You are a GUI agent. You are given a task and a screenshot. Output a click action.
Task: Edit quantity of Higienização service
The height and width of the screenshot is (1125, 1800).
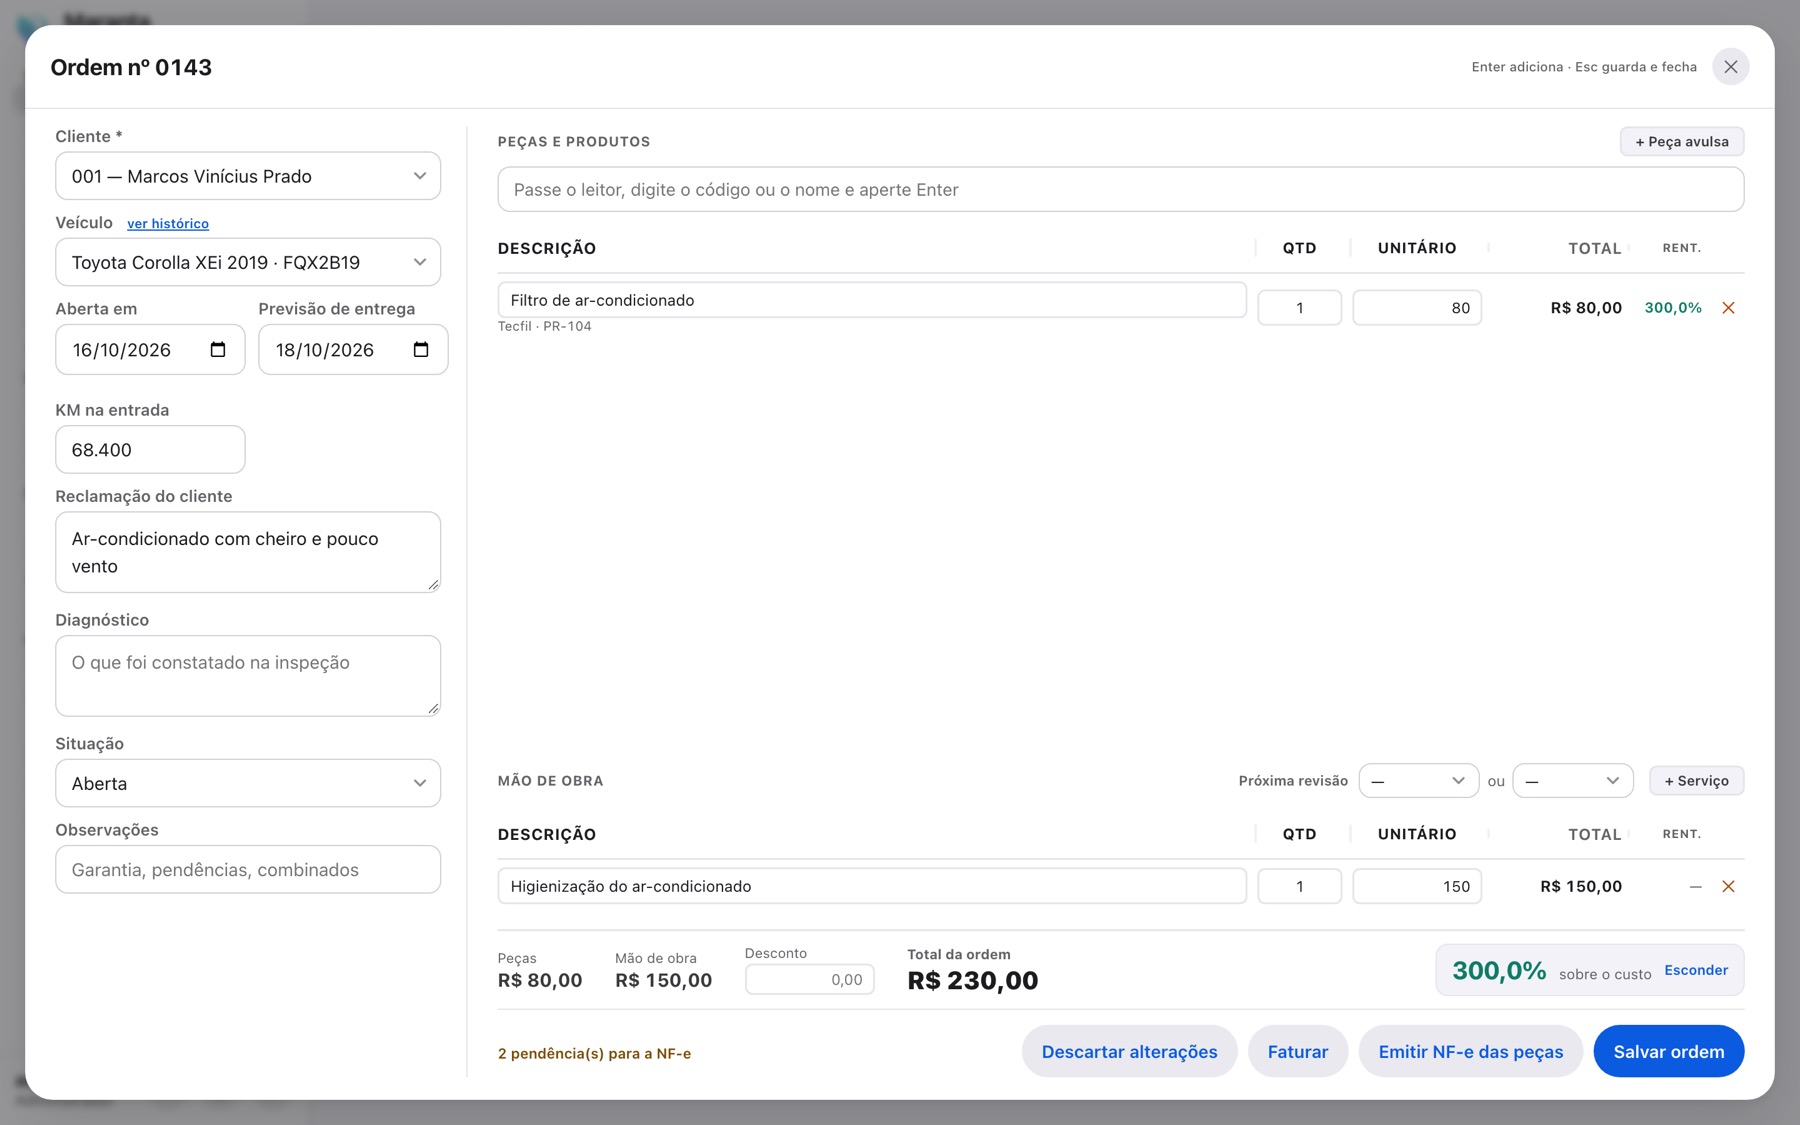(x=1299, y=886)
